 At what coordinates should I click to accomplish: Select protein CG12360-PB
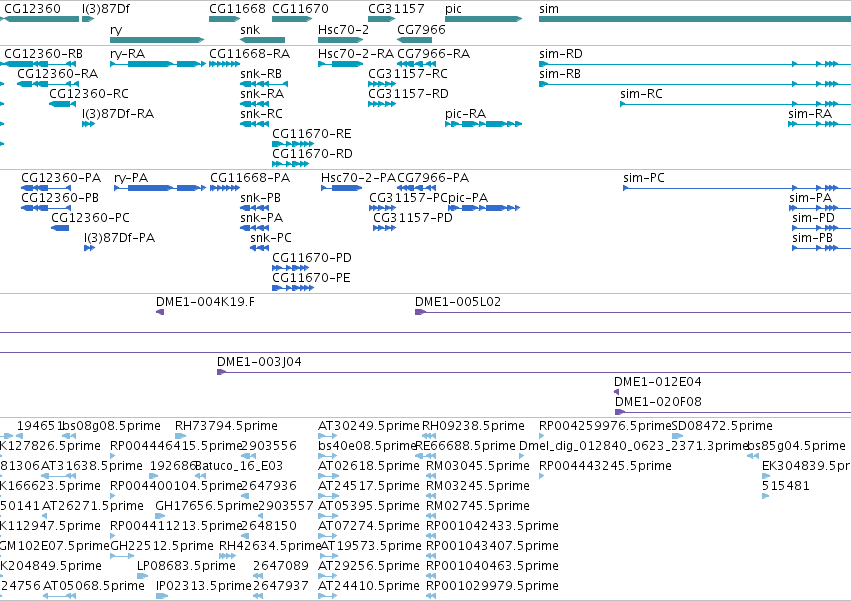(x=60, y=198)
